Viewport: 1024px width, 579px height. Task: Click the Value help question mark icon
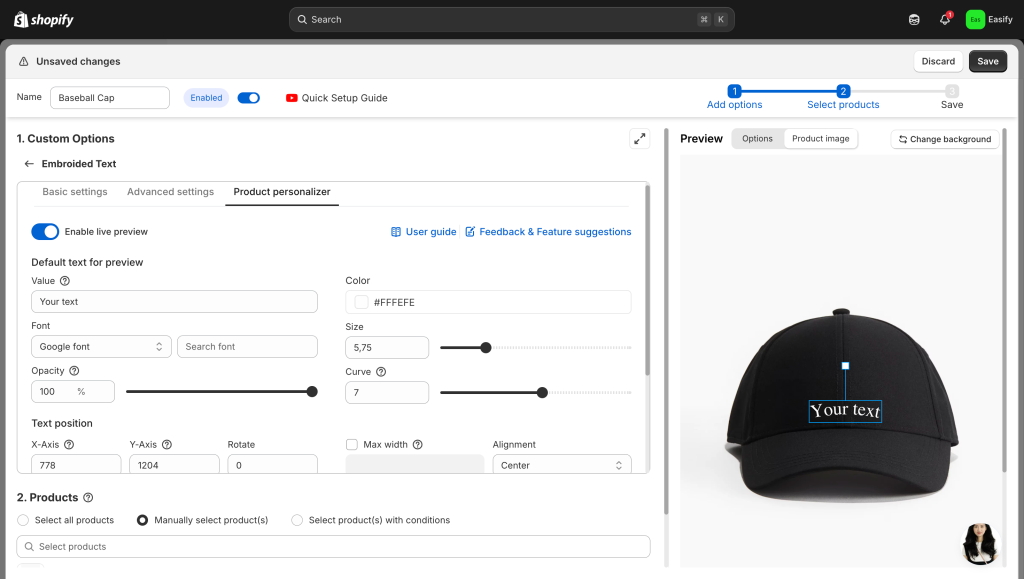tap(65, 281)
